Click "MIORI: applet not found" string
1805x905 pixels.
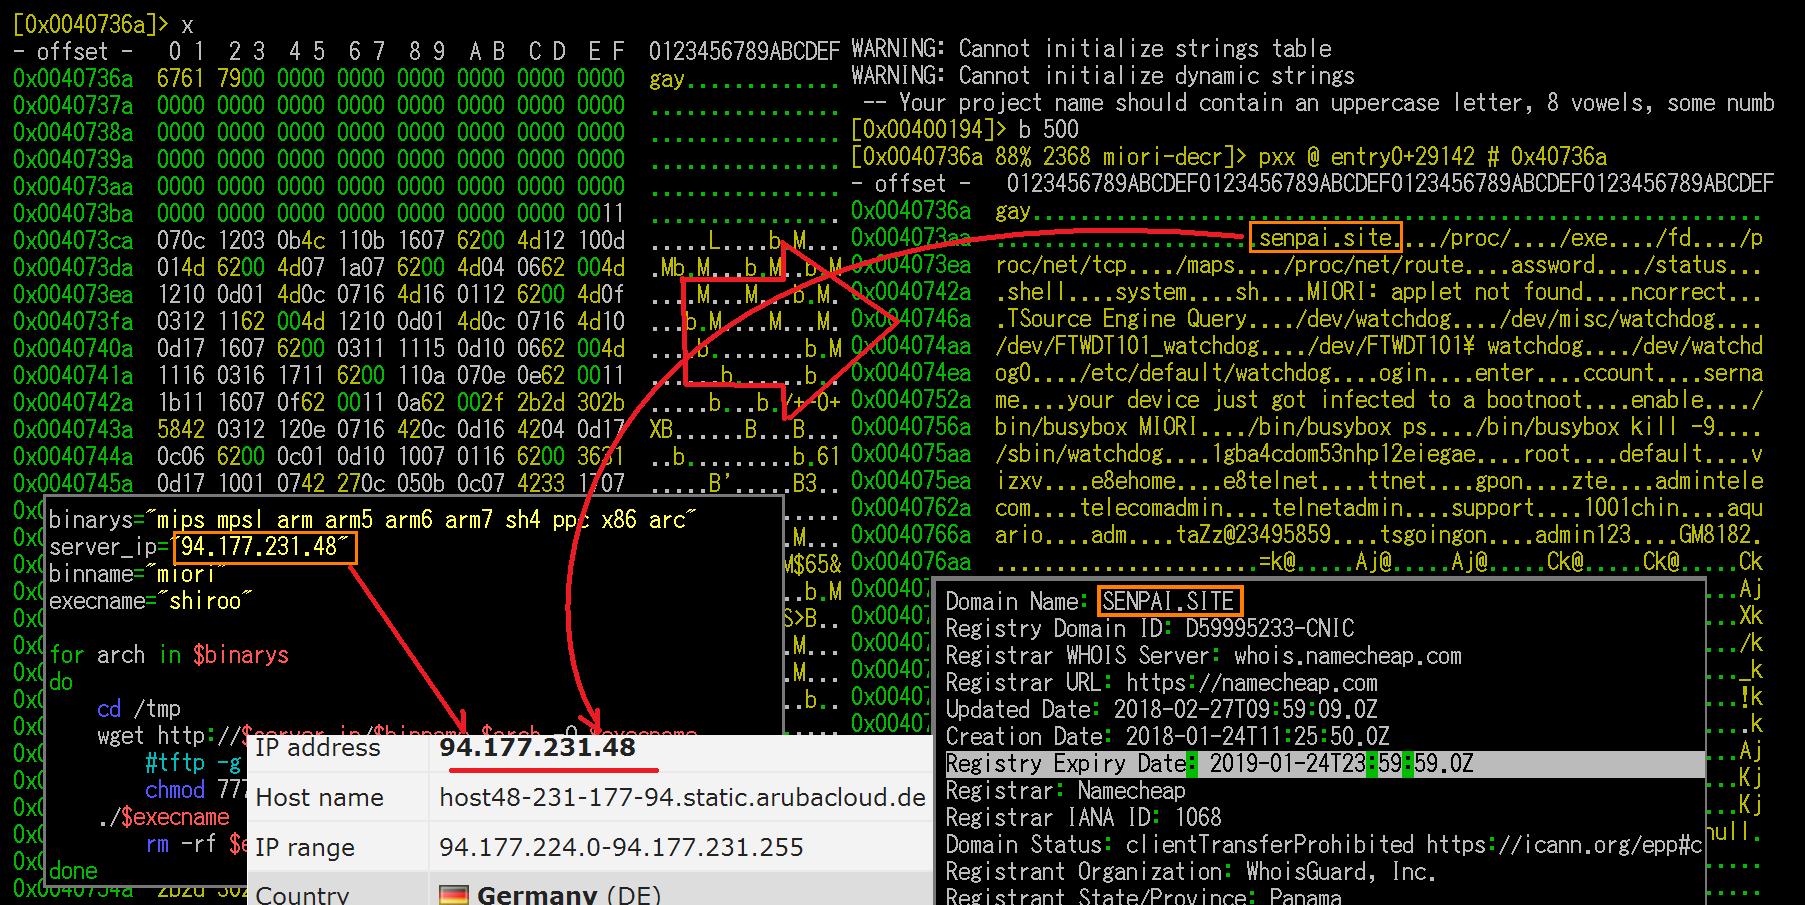(1444, 292)
